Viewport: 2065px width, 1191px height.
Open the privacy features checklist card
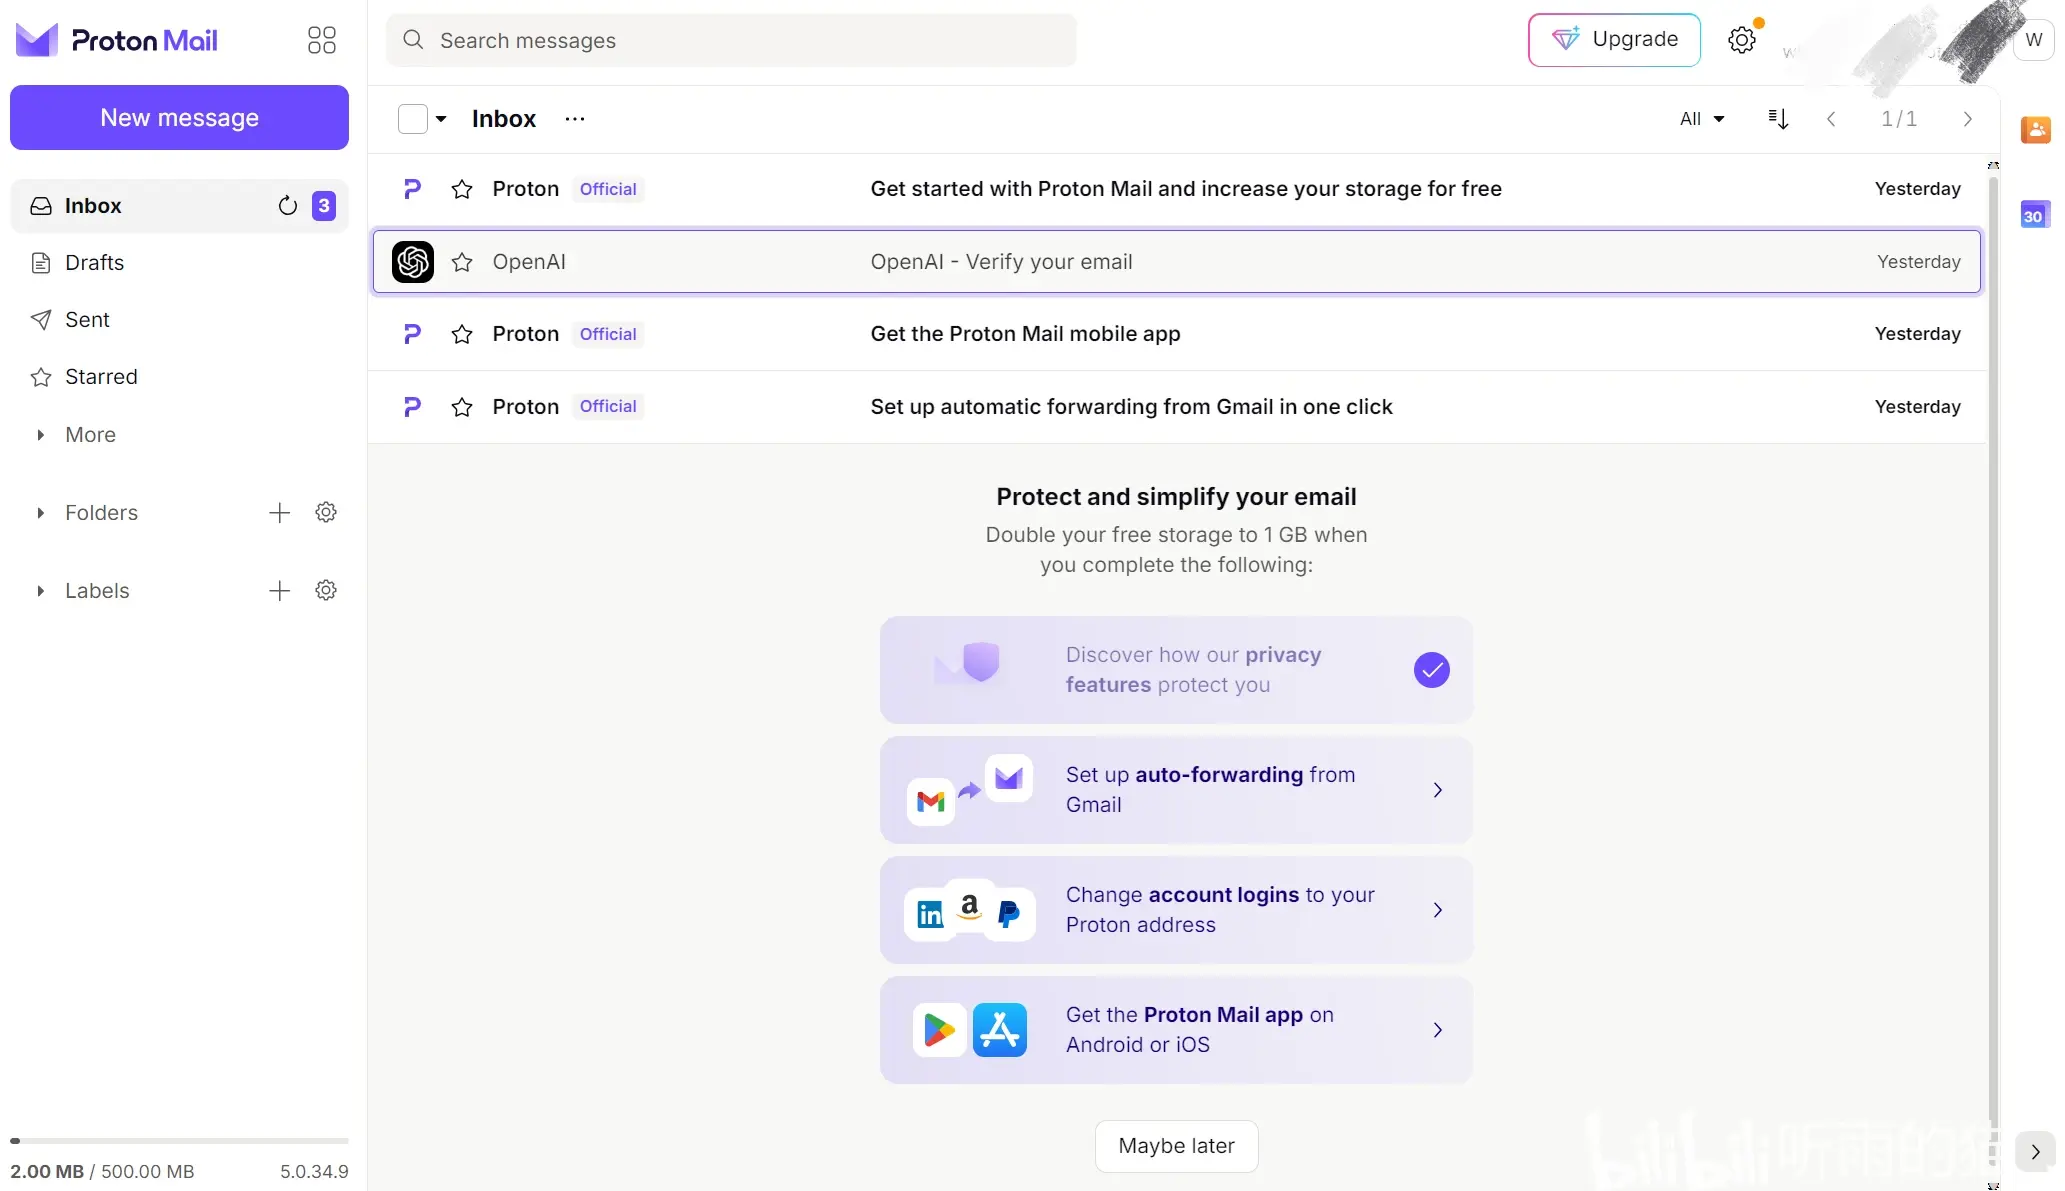(x=1176, y=670)
